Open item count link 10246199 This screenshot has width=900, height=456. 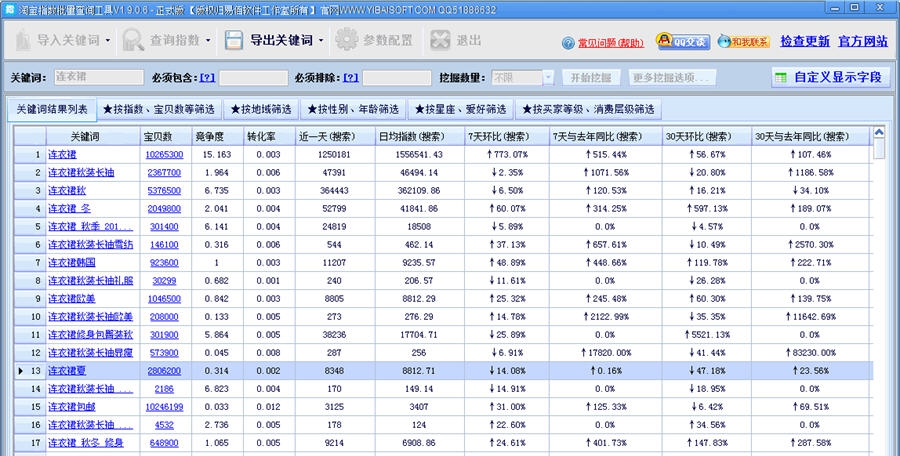click(164, 407)
